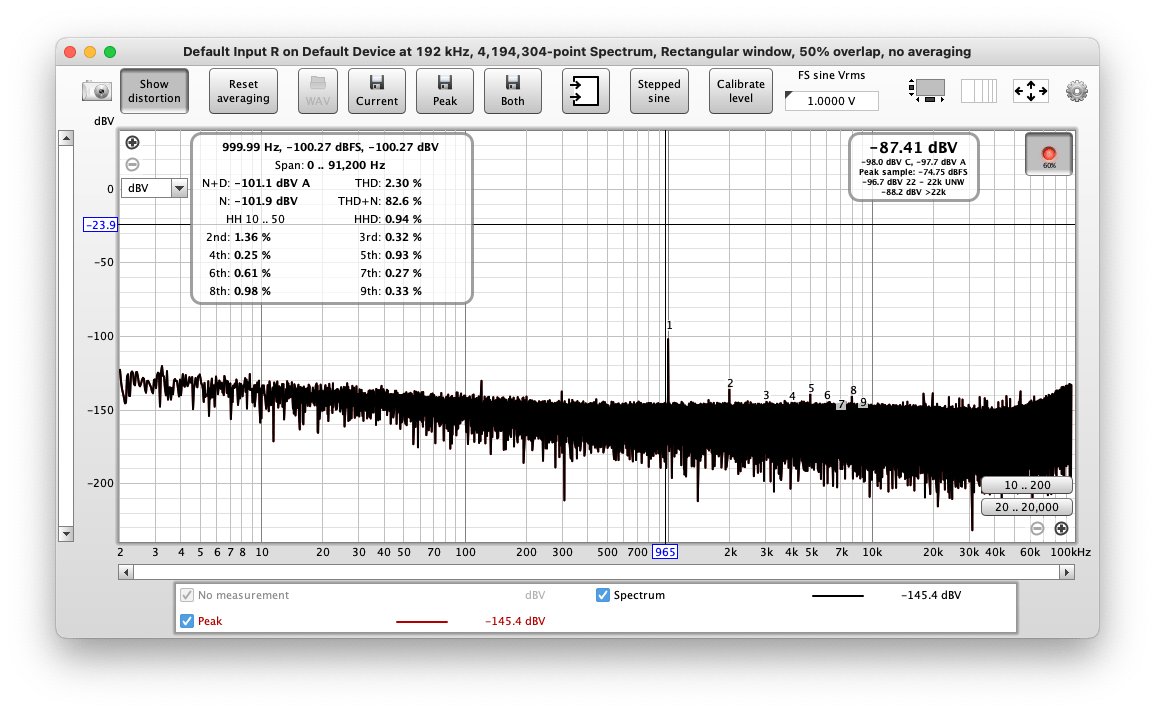Save Both traces
Viewport: 1155px width, 712px height.
pos(513,91)
